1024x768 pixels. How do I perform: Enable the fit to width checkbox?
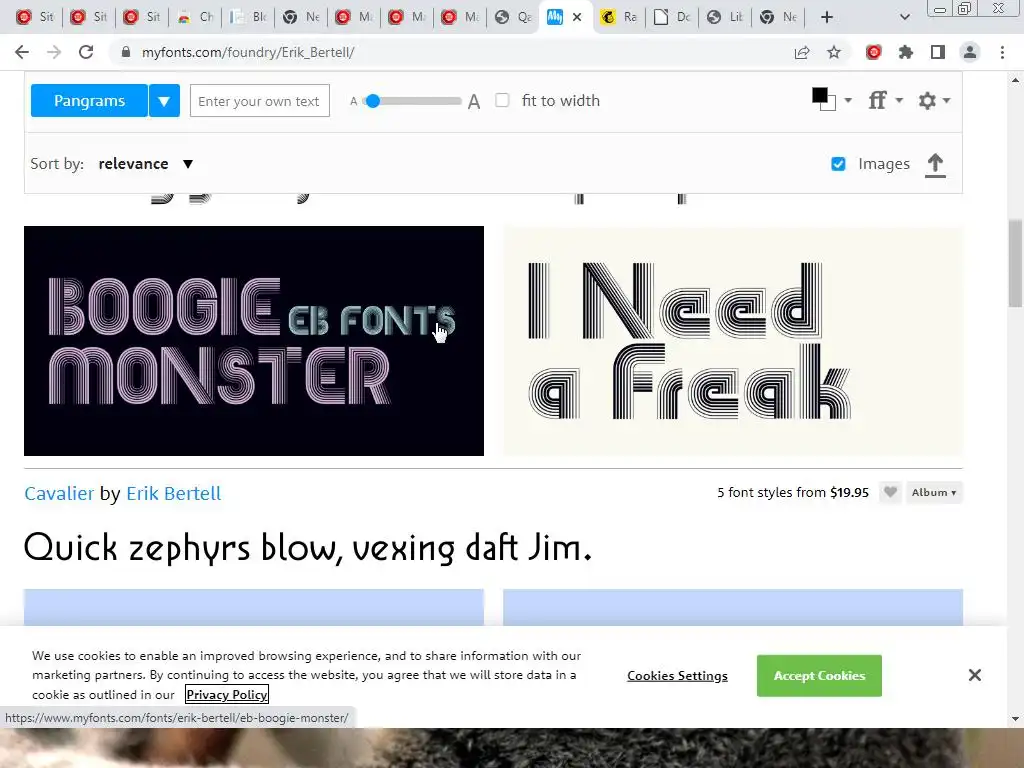(x=502, y=100)
